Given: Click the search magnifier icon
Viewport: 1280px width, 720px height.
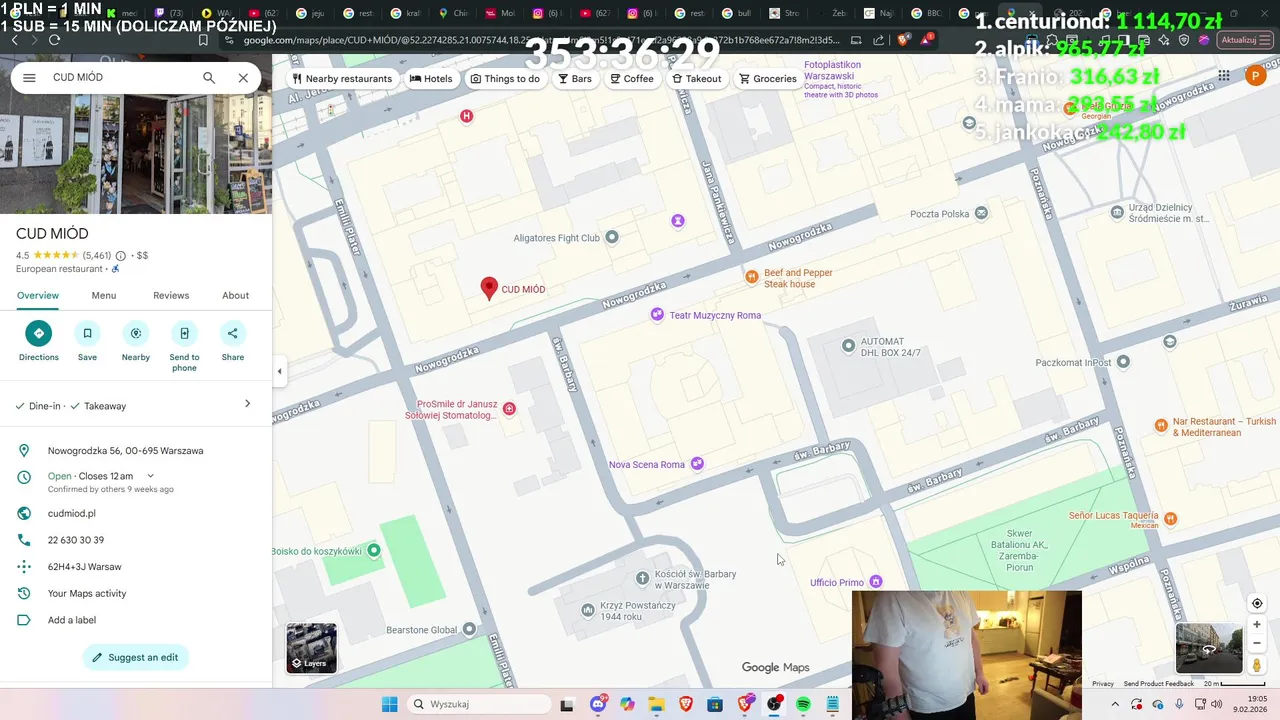Looking at the screenshot, I should (209, 77).
